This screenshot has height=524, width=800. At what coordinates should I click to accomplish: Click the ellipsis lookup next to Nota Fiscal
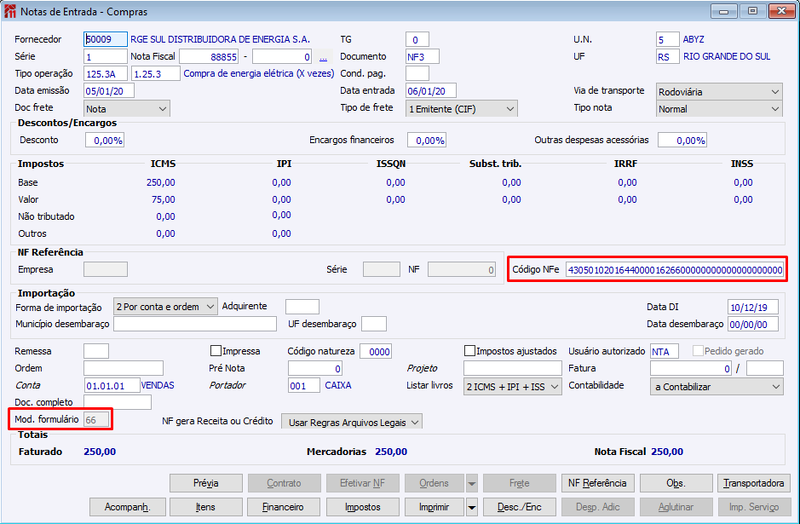click(323, 57)
